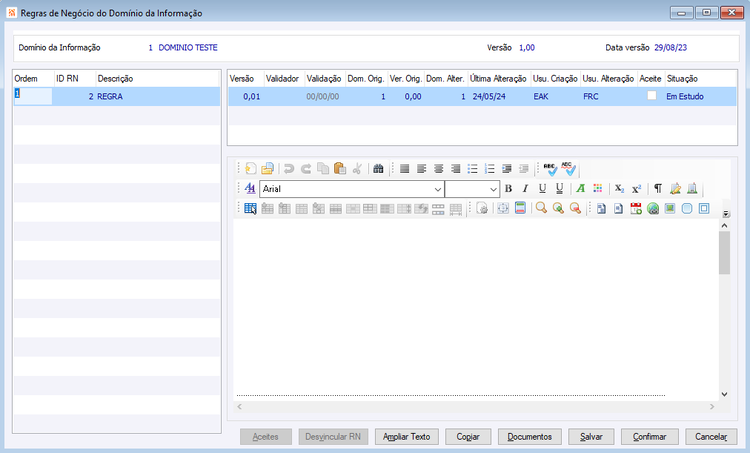Click the zoom out magnifier icon

tap(575, 208)
